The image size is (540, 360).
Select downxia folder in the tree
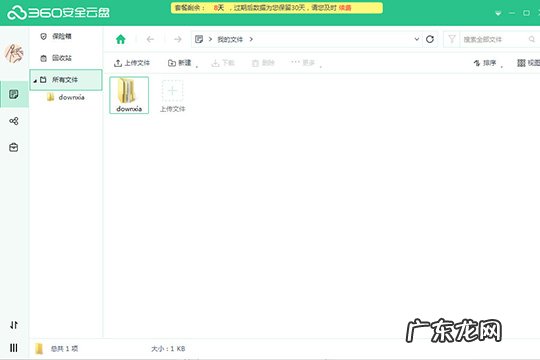(66, 97)
